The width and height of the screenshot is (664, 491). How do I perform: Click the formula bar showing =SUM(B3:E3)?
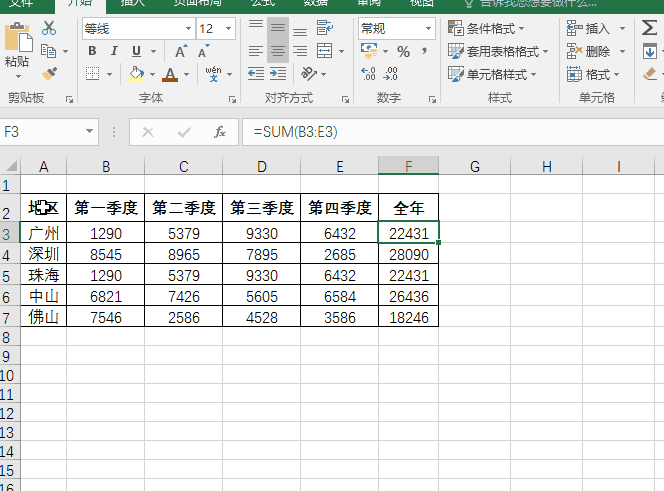pos(453,132)
